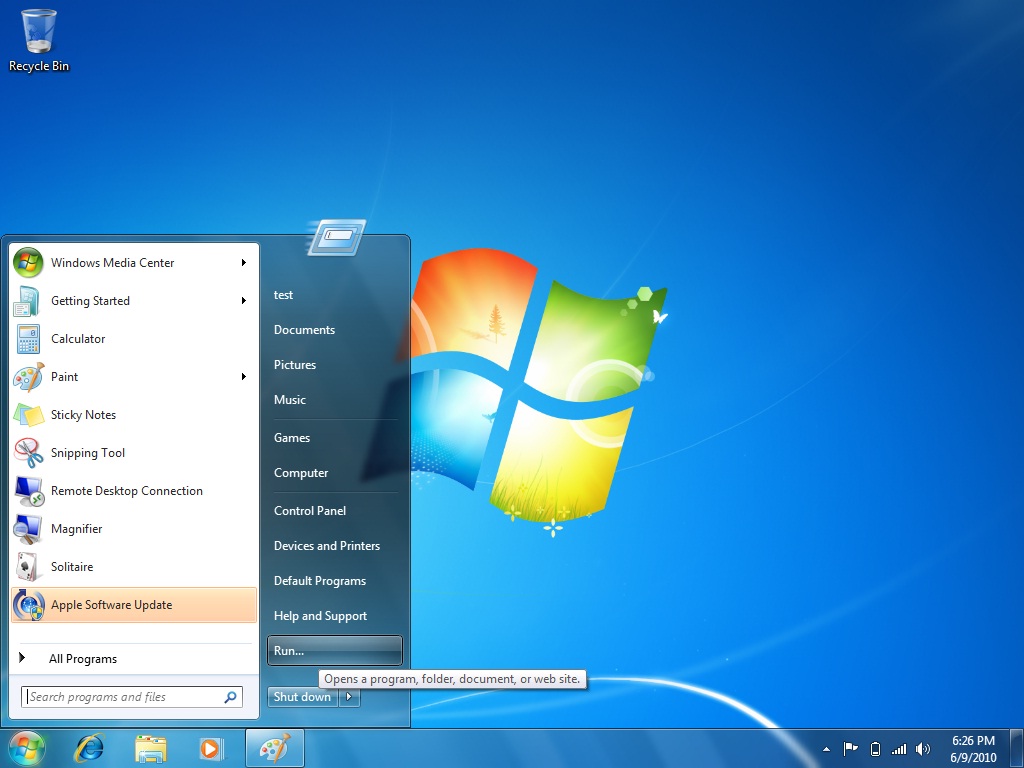The image size is (1024, 768).
Task: Expand Getting Started jump list arrow
Action: (244, 300)
